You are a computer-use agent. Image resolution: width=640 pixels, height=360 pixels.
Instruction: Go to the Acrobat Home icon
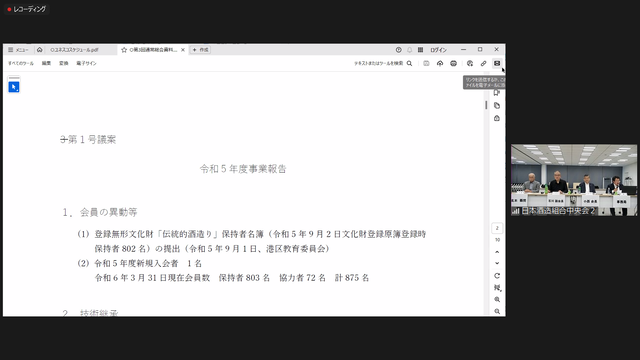click(40, 50)
